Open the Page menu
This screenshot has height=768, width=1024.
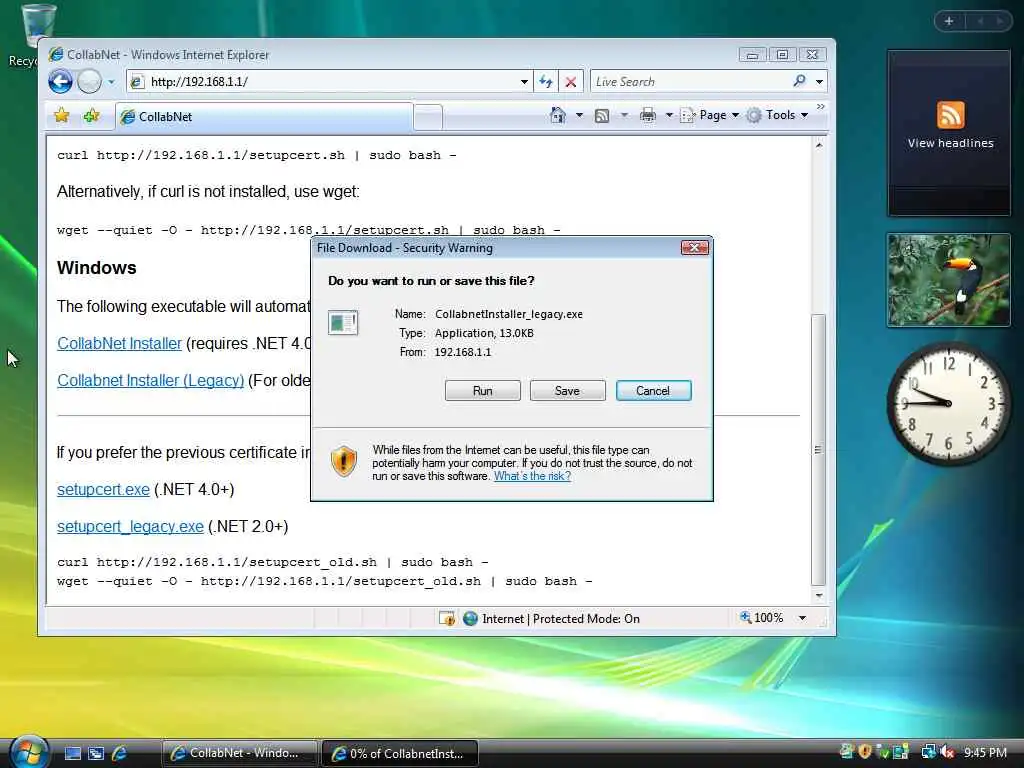pyautogui.click(x=709, y=116)
